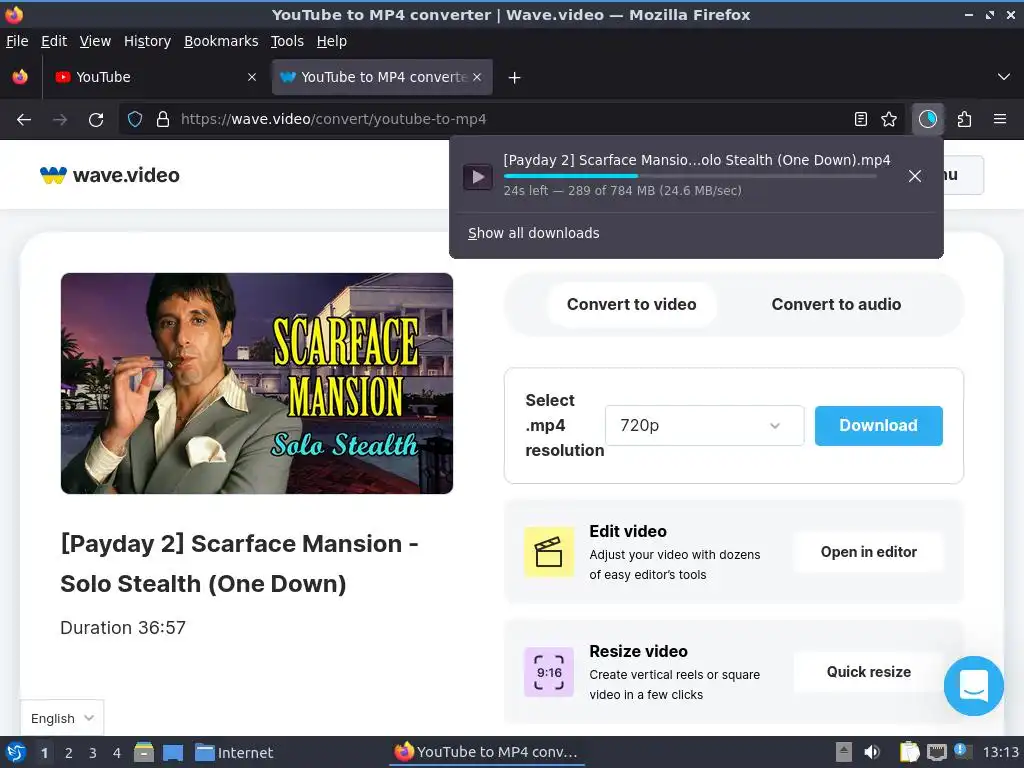Click the show desktop taskbar icon
1024x768 pixels.
173,752
